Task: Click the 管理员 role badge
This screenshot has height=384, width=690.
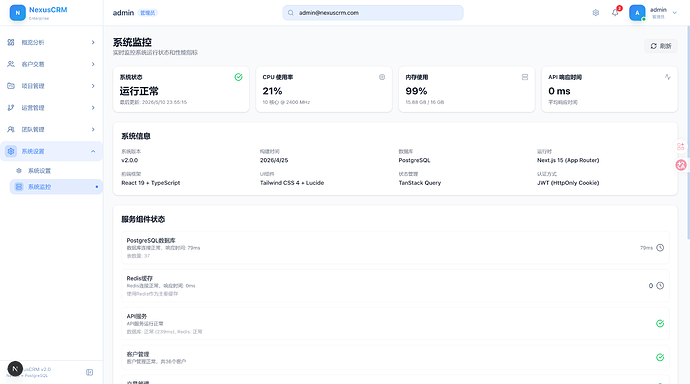Action: coord(147,13)
